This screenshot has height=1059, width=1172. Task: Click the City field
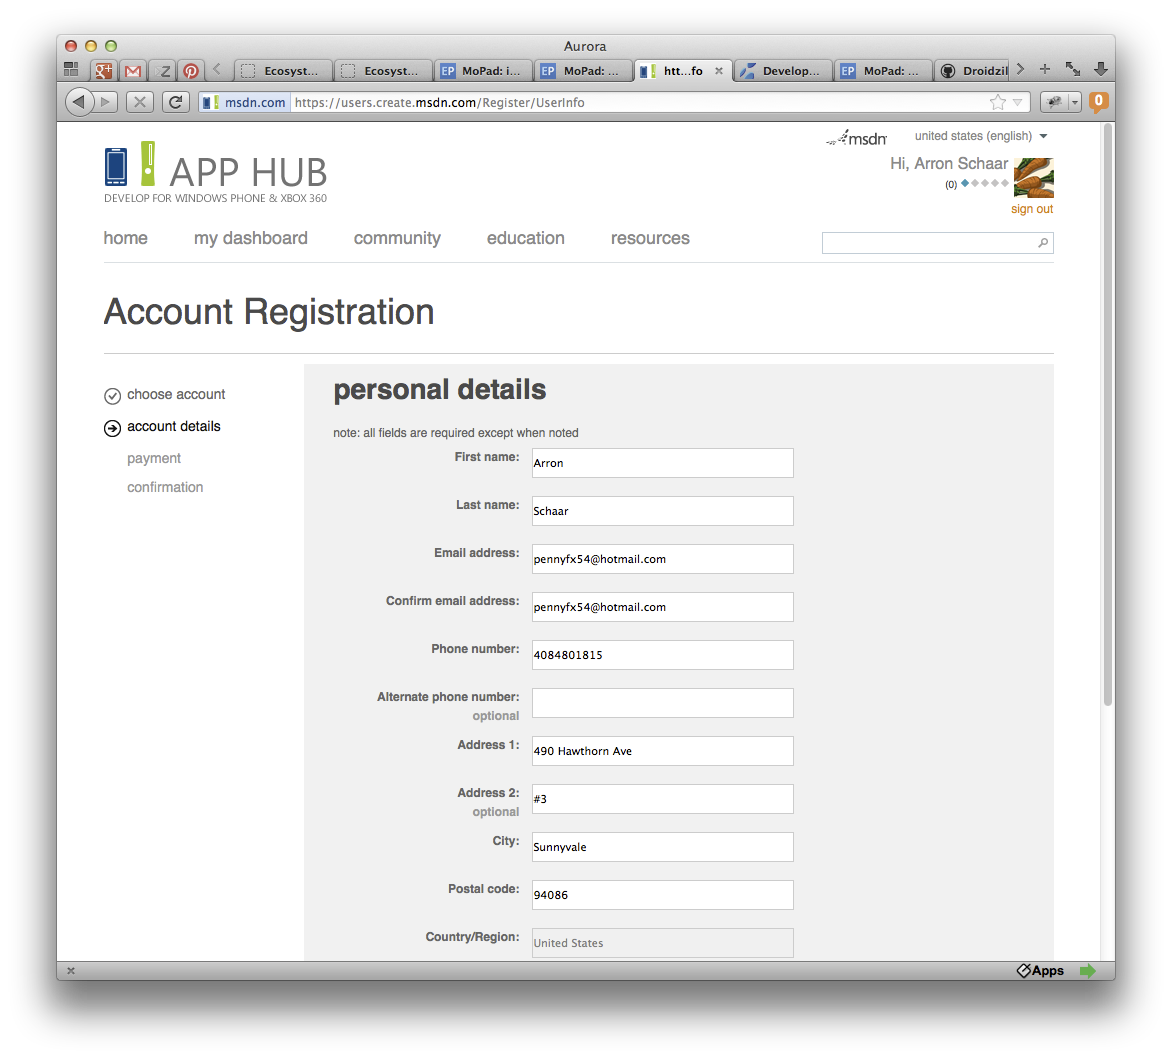click(x=662, y=847)
